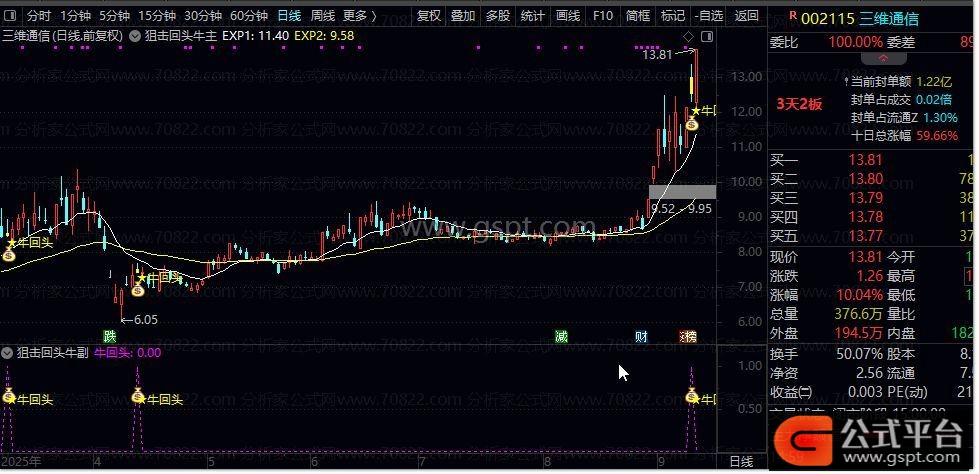Click the diamond marker icon above chart
Image resolution: width=979 pixels, height=474 pixels.
coord(688,36)
